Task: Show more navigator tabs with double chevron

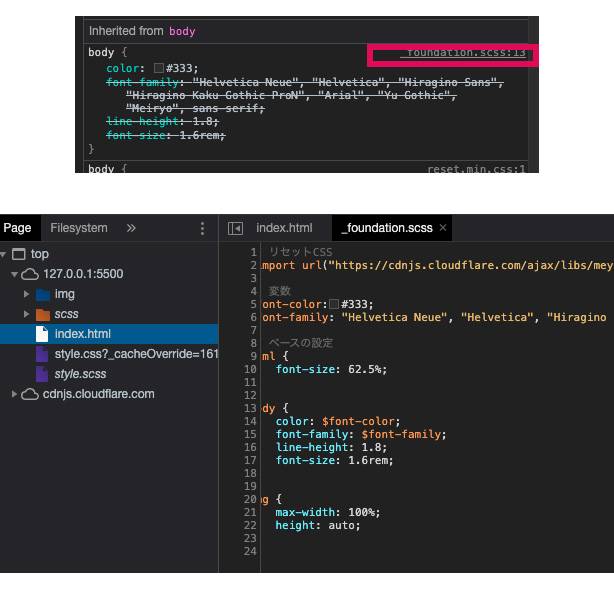Action: click(131, 228)
